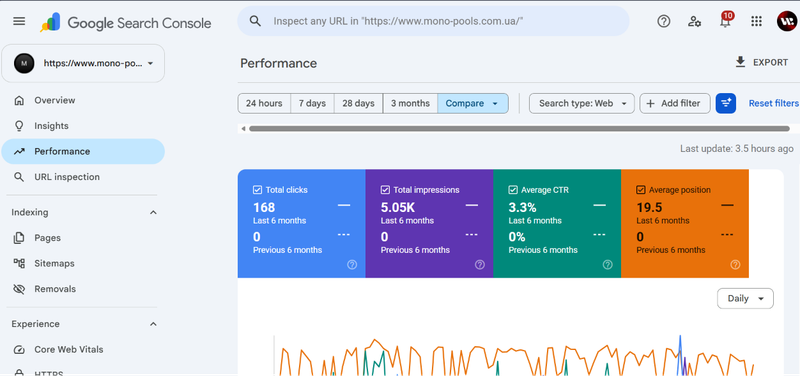800x376 pixels.
Task: Open the Daily granularity dropdown
Action: [745, 298]
